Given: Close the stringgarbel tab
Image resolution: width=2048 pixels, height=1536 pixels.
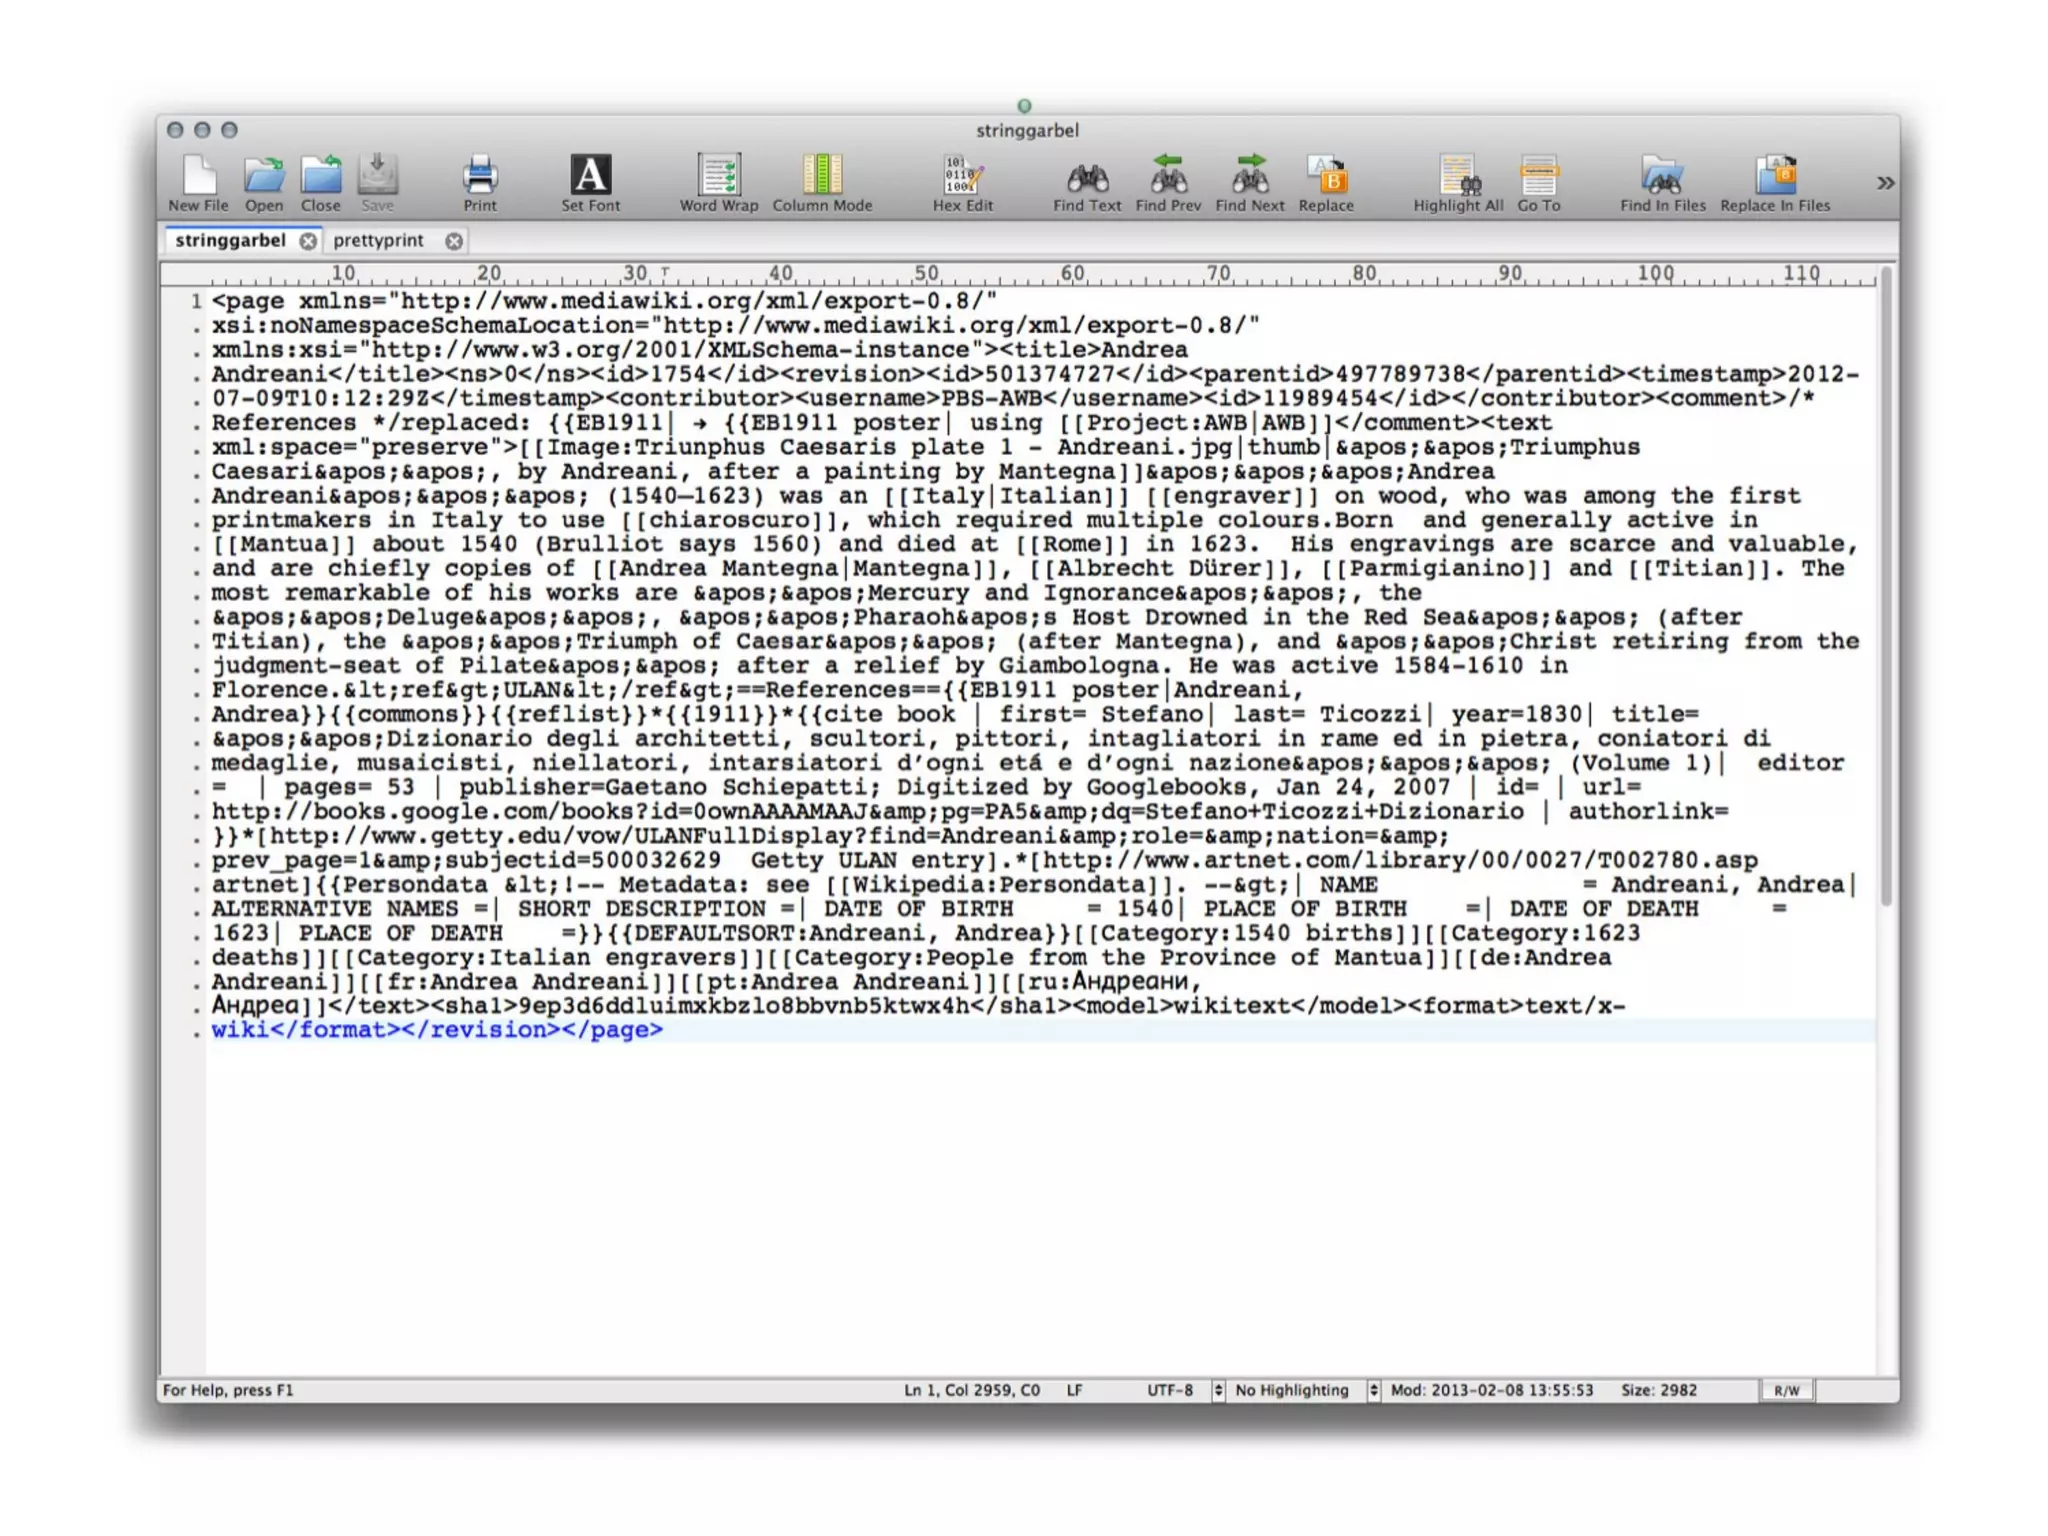Looking at the screenshot, I should point(309,241).
